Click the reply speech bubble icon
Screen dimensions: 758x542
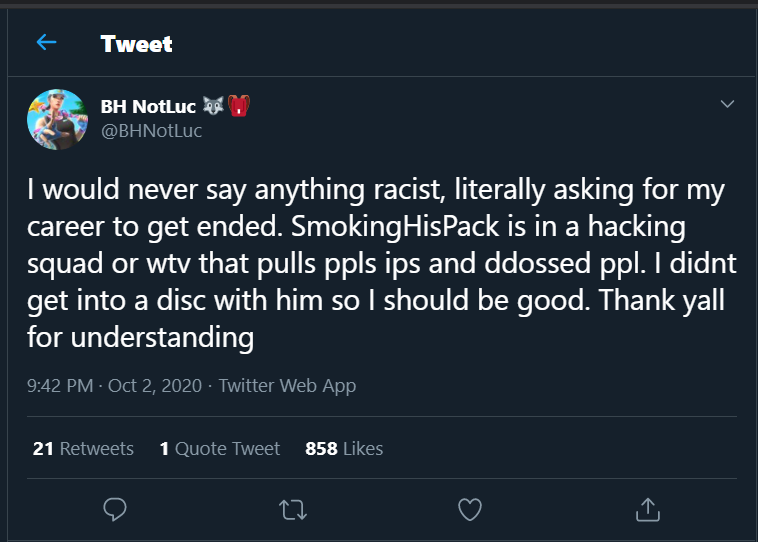(114, 509)
